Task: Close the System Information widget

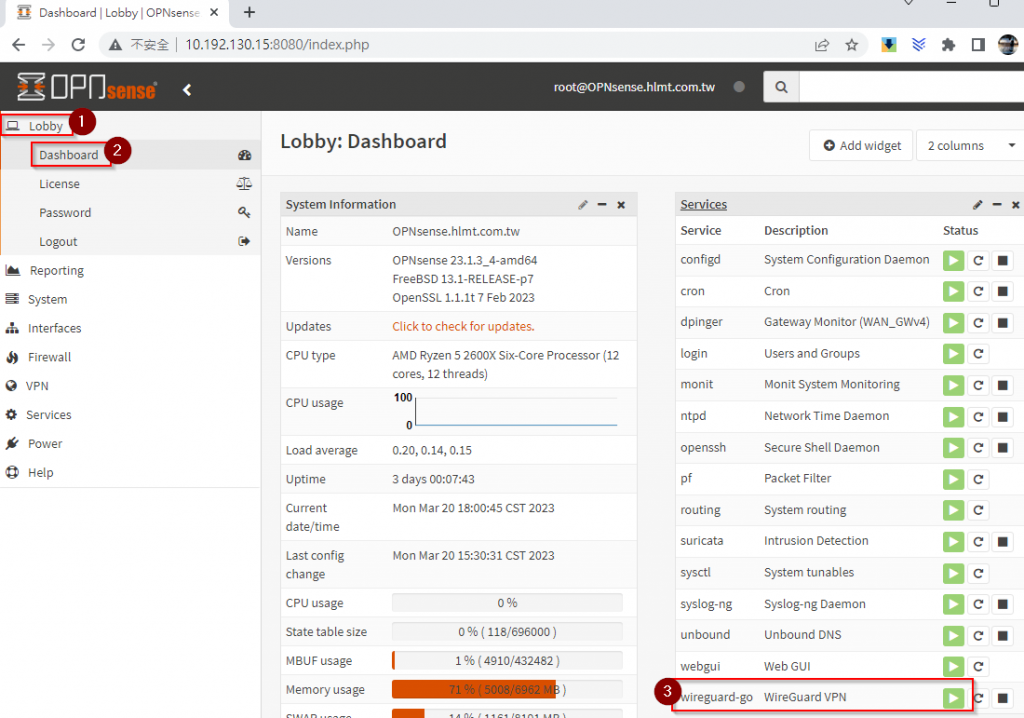Action: pyautogui.click(x=621, y=204)
